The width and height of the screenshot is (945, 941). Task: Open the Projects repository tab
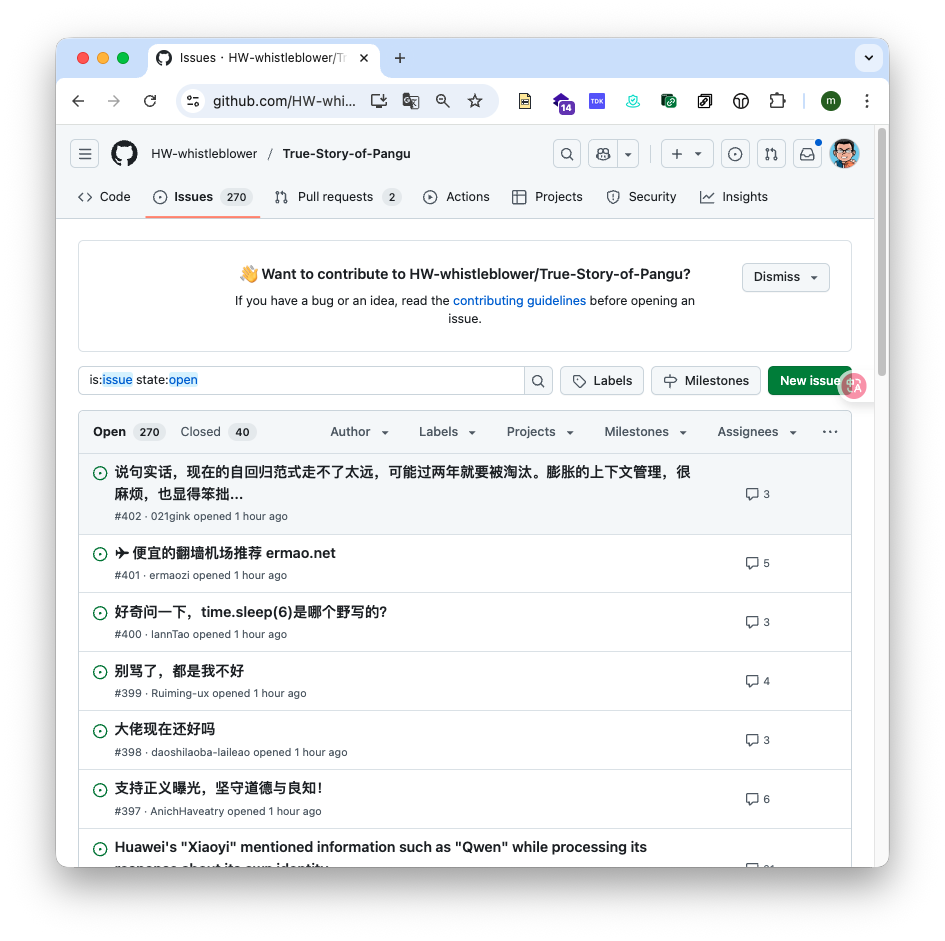coord(547,197)
